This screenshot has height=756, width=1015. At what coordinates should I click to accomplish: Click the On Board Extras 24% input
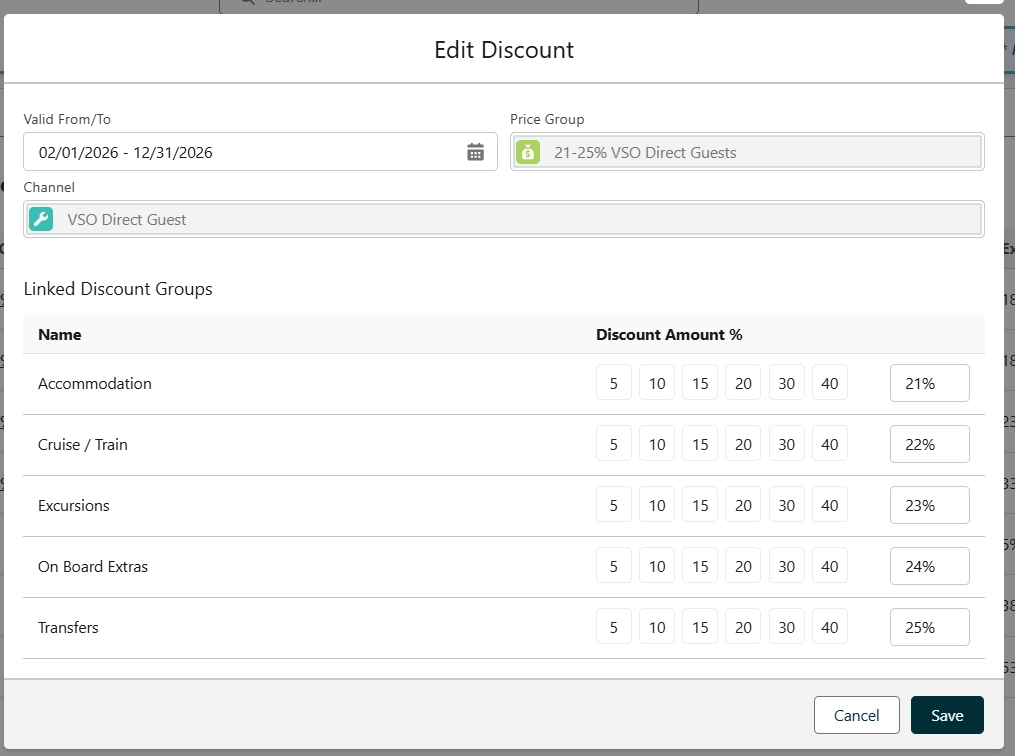pyautogui.click(x=929, y=566)
